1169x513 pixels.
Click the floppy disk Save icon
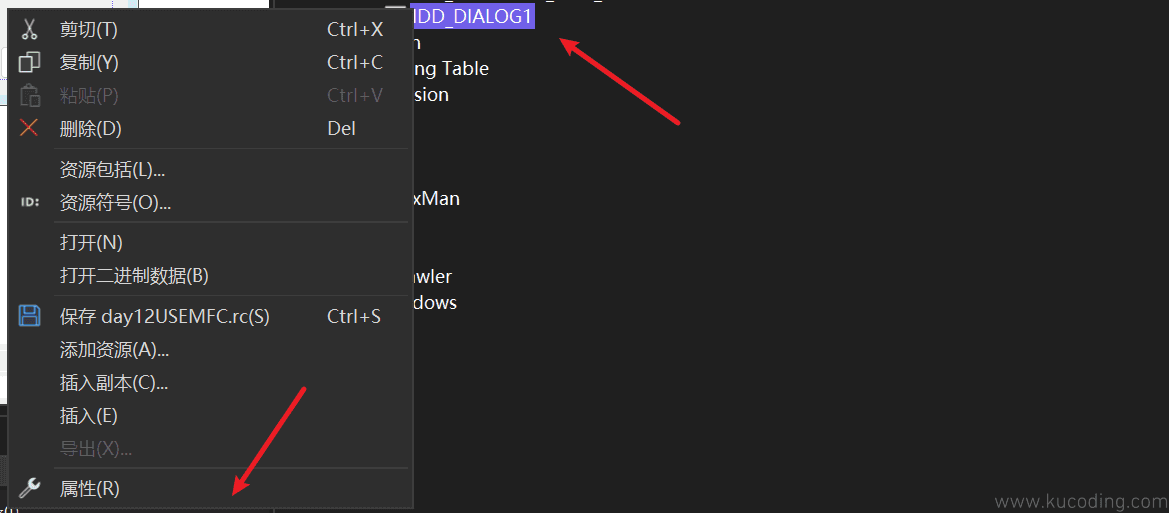click(29, 315)
